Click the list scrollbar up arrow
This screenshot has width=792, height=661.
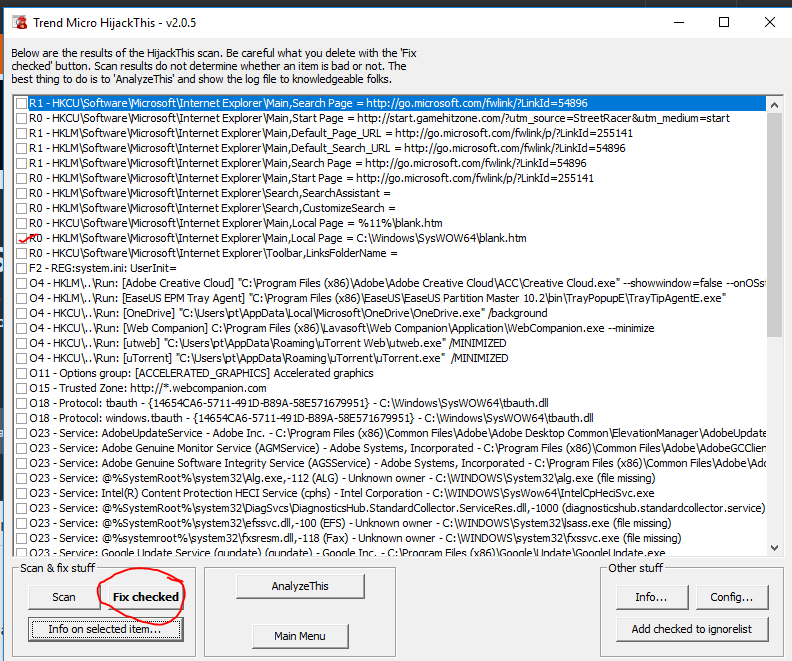774,105
